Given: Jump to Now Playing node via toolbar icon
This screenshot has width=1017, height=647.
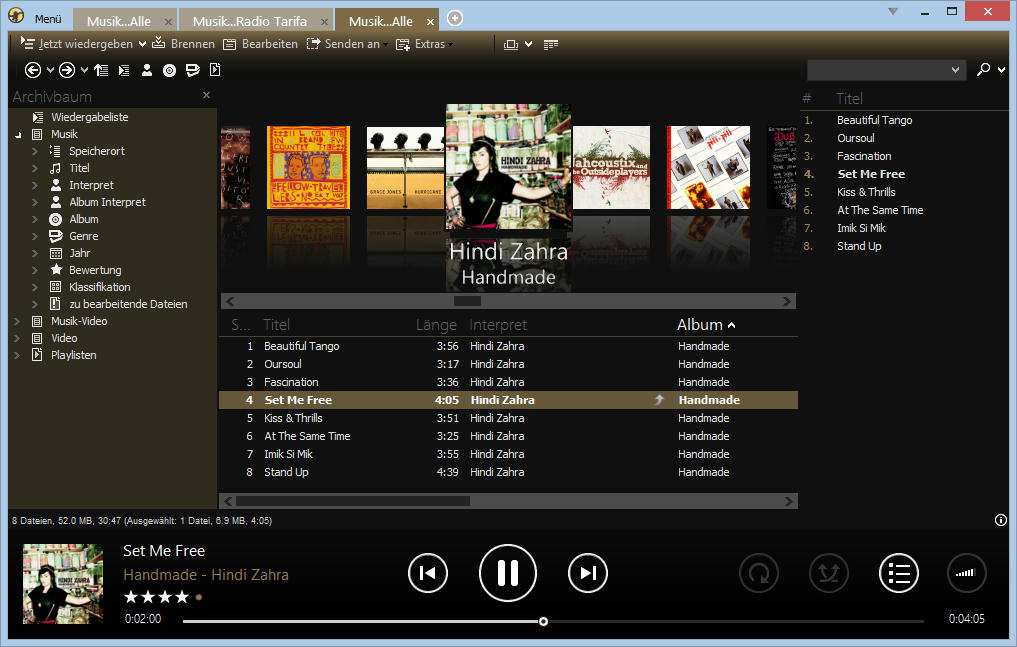Looking at the screenshot, I should 124,70.
